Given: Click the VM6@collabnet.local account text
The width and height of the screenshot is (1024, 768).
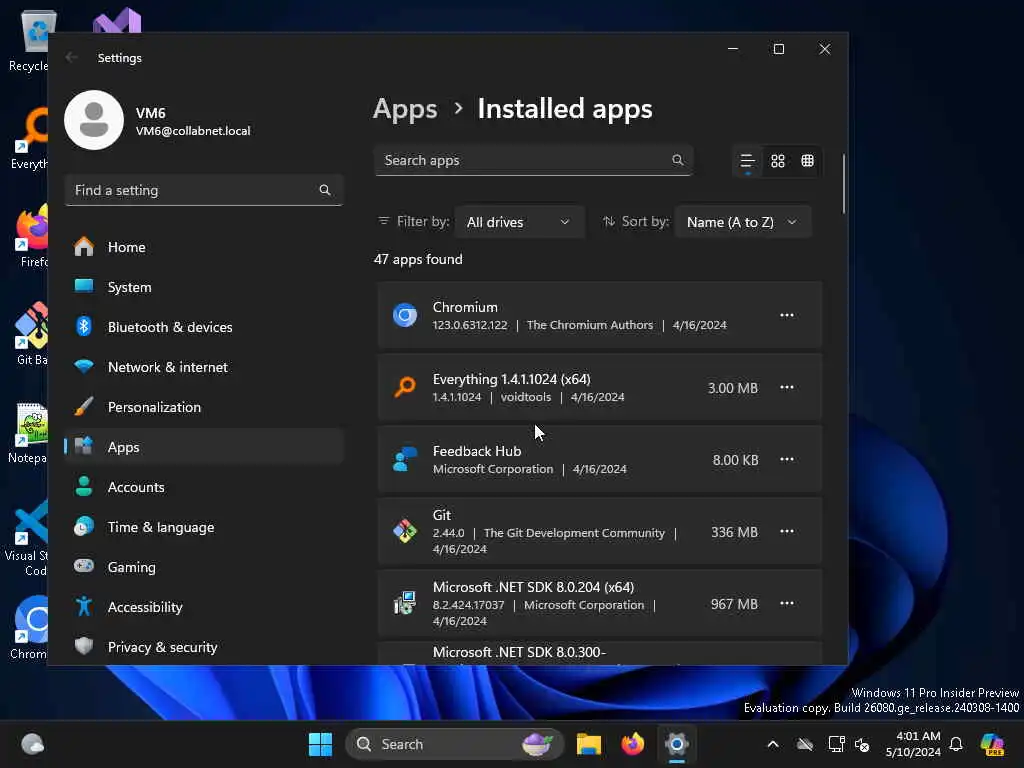Looking at the screenshot, I should pos(193,131).
